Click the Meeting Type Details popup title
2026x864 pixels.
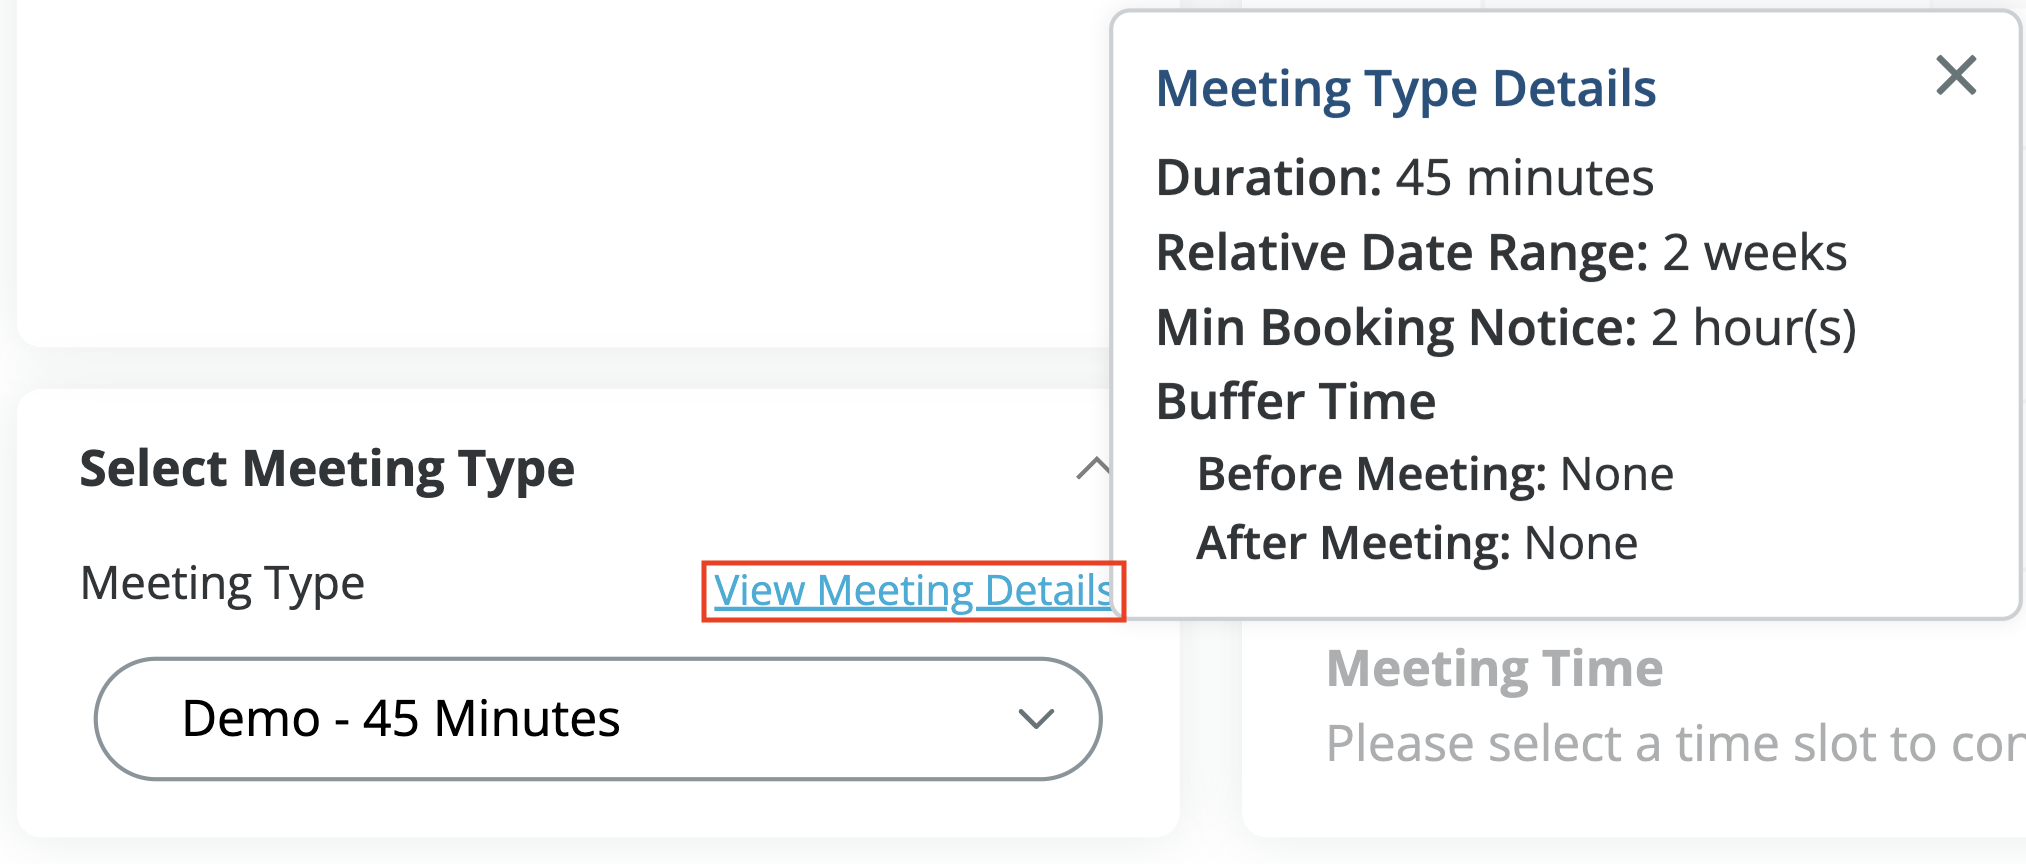point(1405,89)
